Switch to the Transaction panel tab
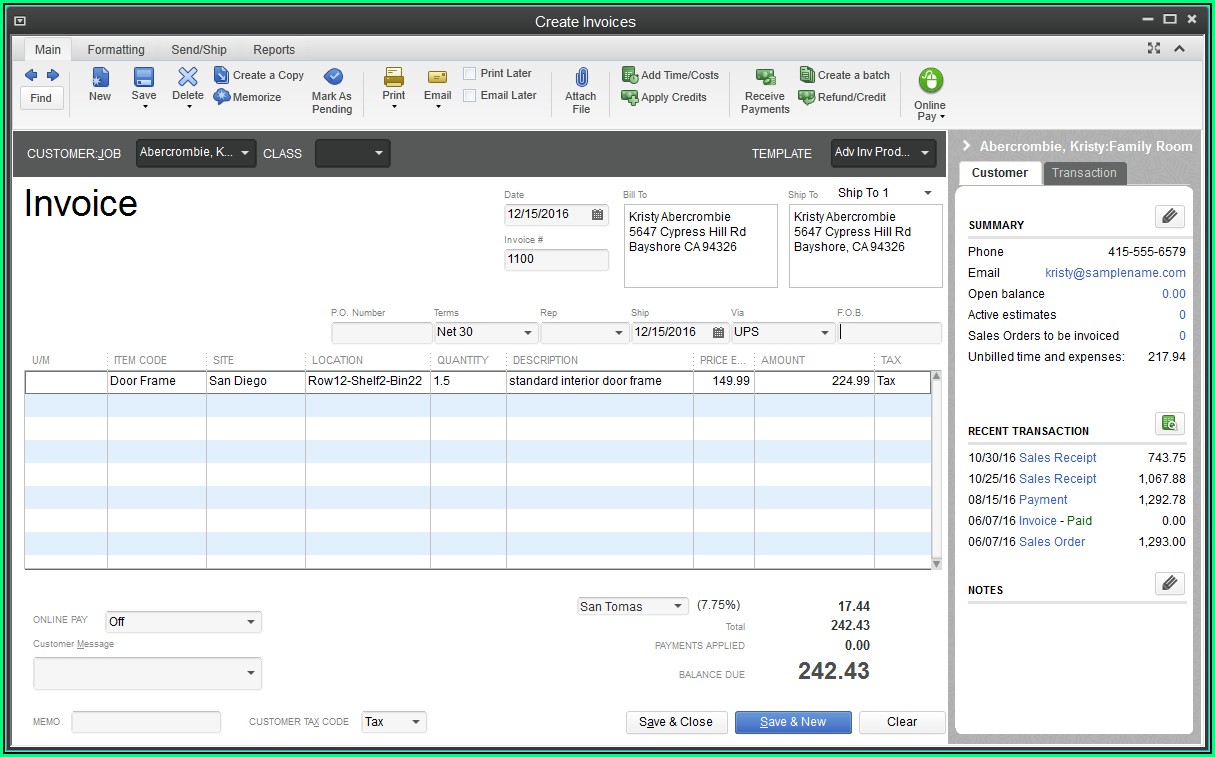This screenshot has width=1215, height=757. (1084, 173)
